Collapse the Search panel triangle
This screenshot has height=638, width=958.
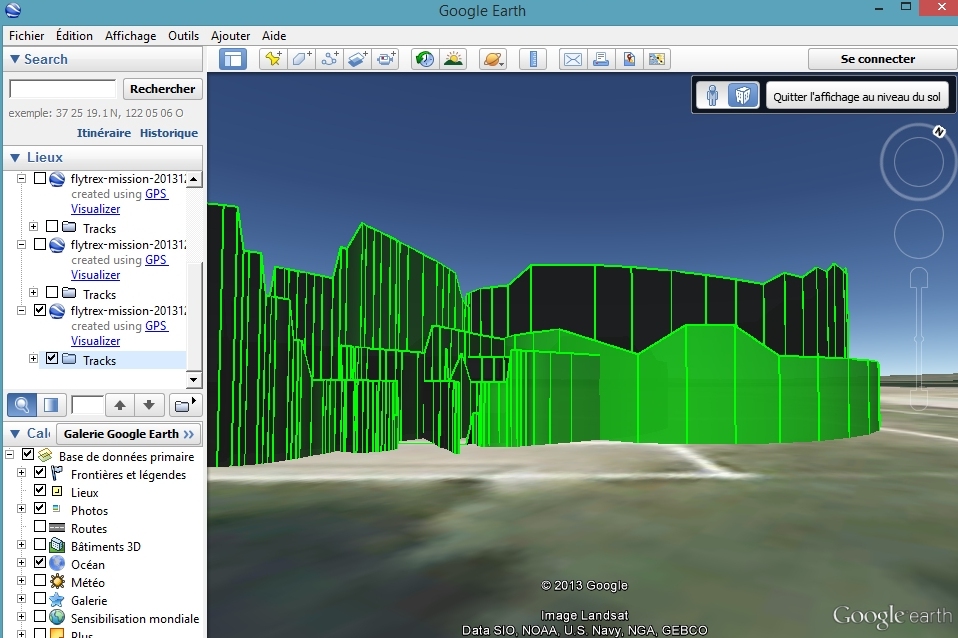[x=15, y=59]
